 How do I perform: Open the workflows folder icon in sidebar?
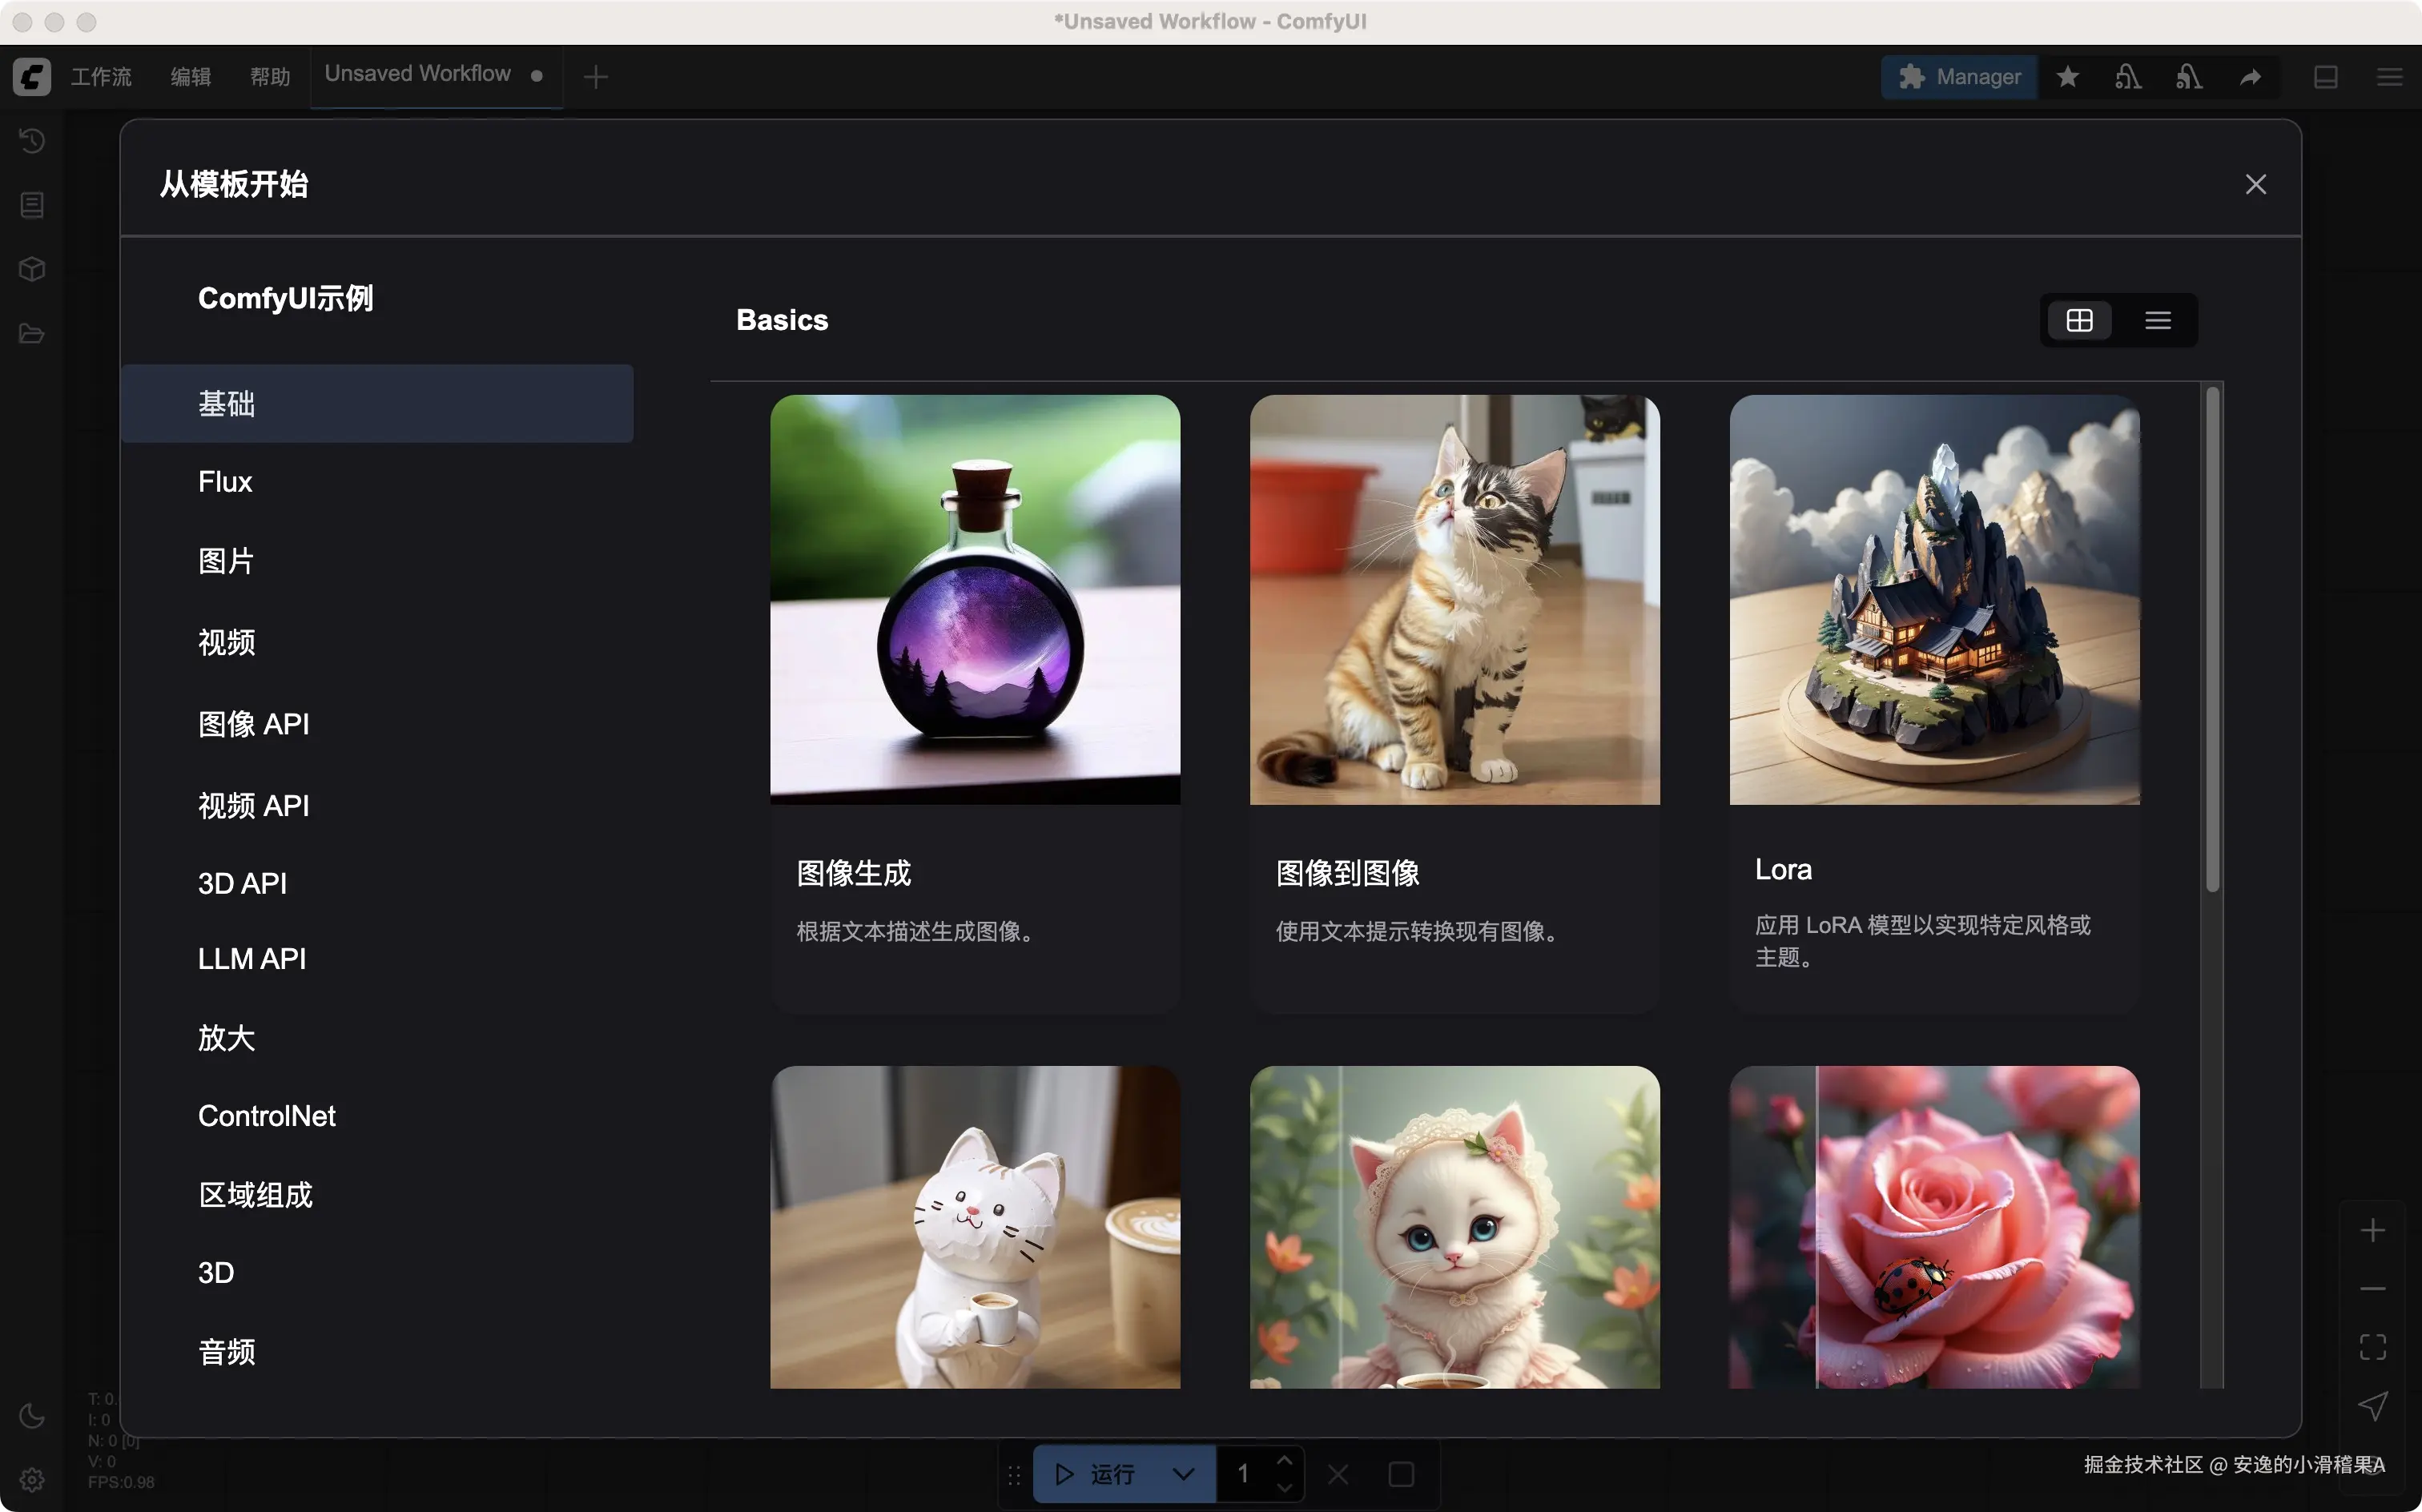click(x=32, y=333)
